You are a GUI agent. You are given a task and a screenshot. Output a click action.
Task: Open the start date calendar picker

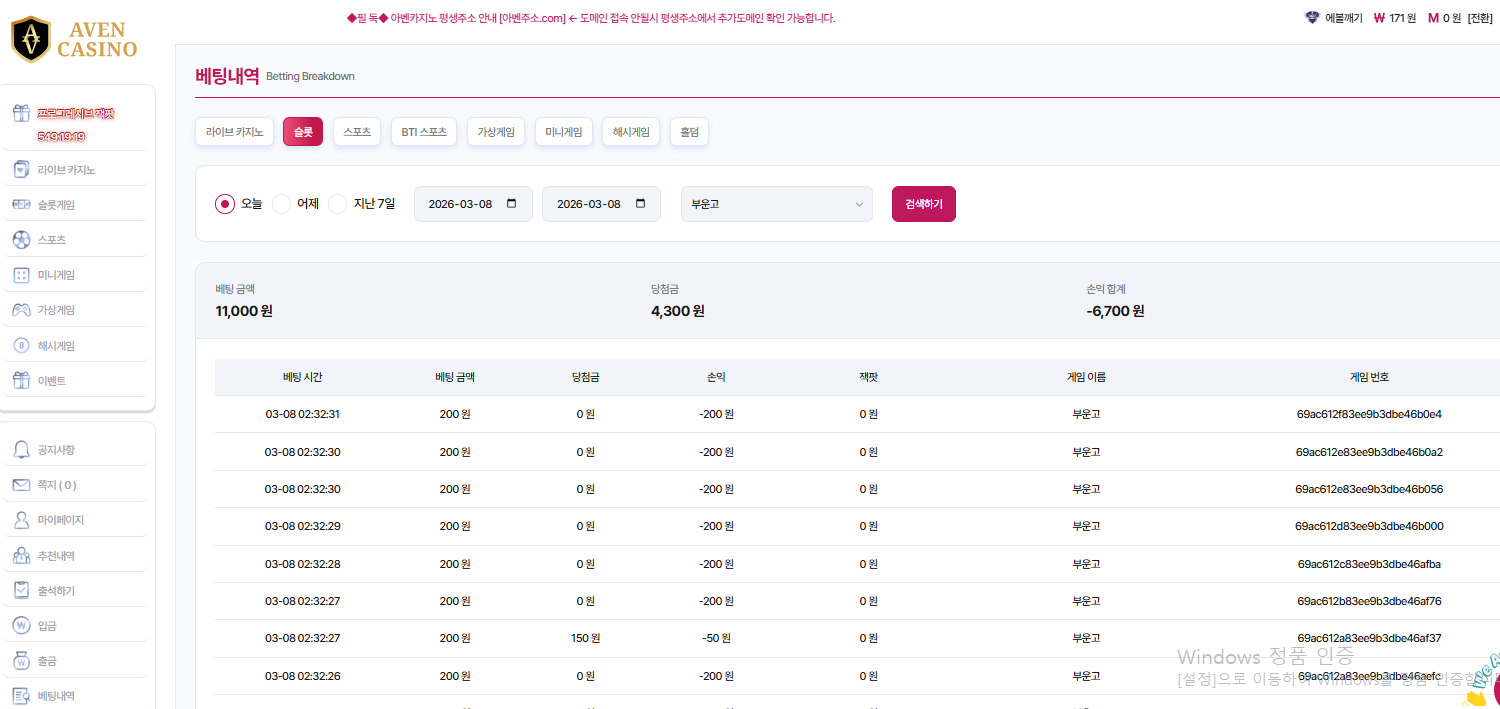pos(512,203)
